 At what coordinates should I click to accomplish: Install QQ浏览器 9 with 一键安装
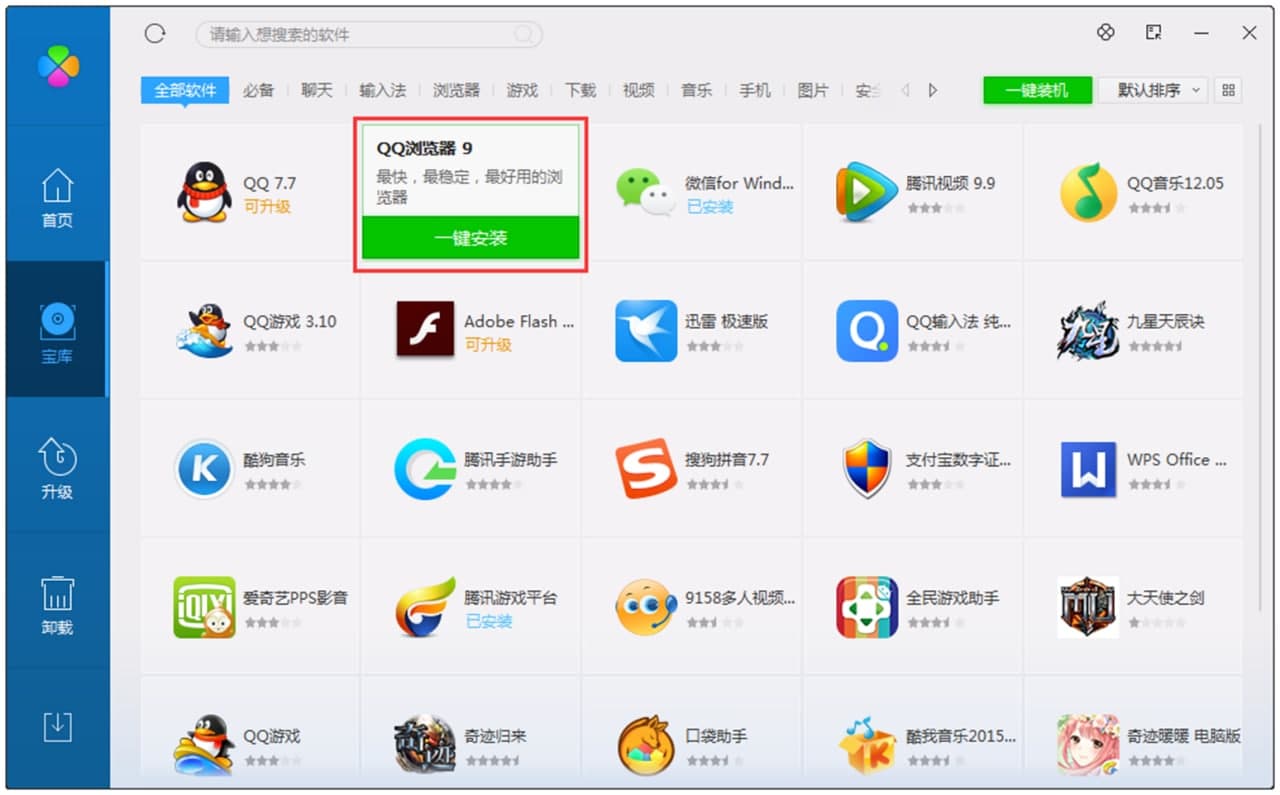click(x=470, y=238)
